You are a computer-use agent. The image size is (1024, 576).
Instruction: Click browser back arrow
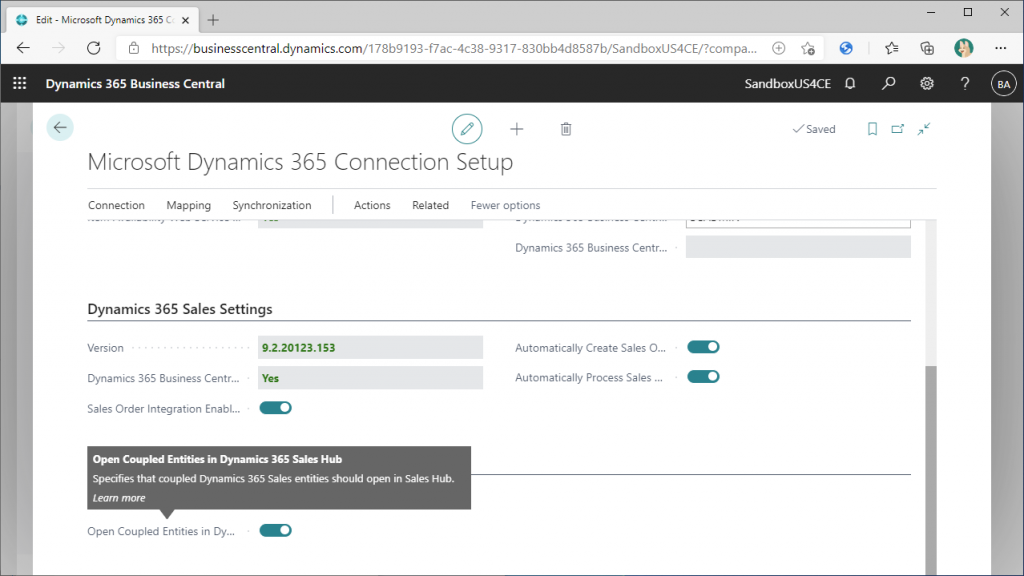click(23, 48)
